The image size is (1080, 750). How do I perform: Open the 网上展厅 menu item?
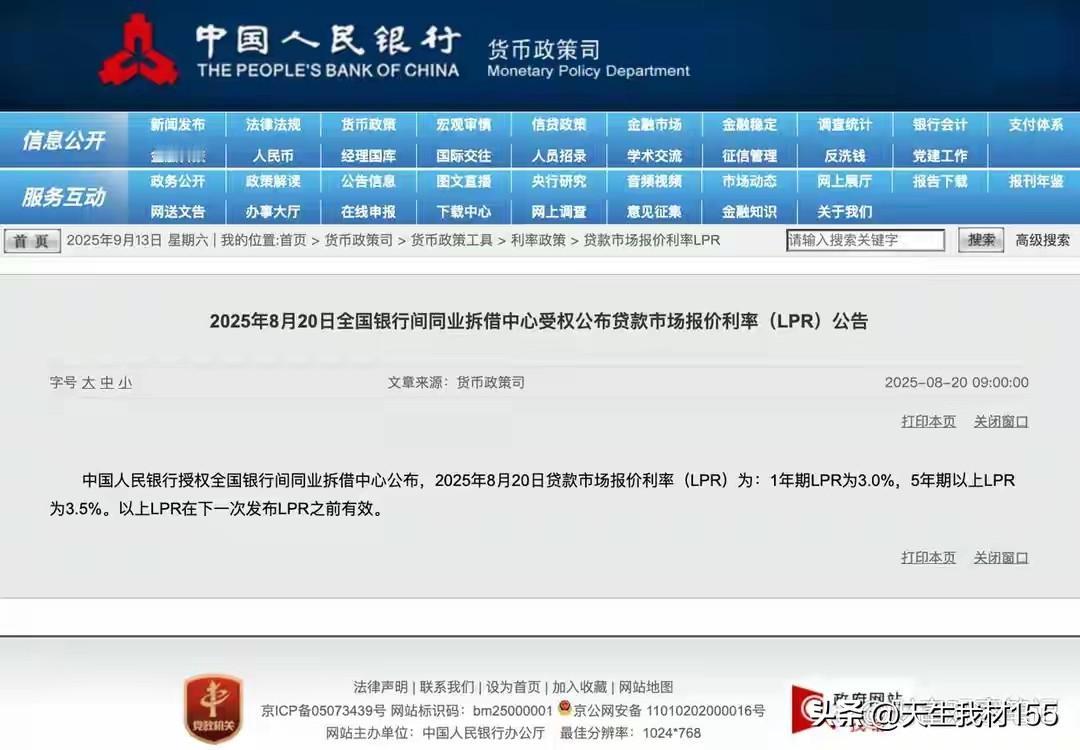[844, 181]
